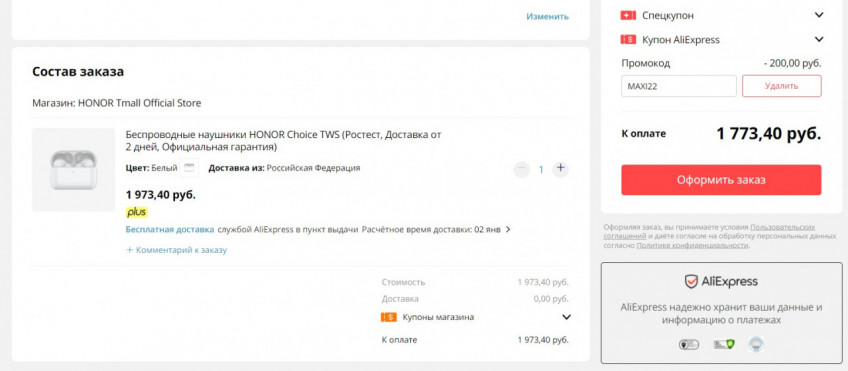
Task: Click the Оформить заказ button
Action: tap(721, 180)
